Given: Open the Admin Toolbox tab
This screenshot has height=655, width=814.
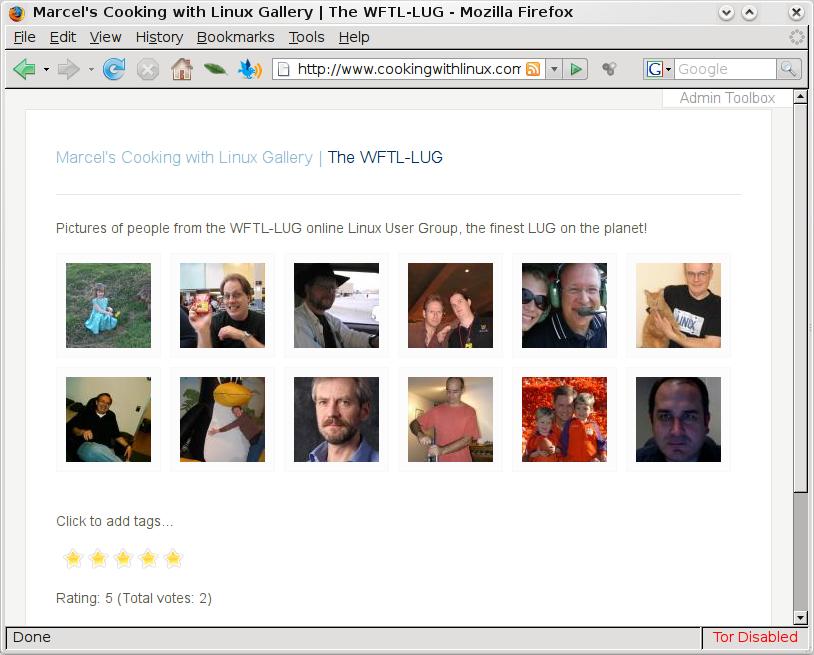Looking at the screenshot, I should 727,98.
